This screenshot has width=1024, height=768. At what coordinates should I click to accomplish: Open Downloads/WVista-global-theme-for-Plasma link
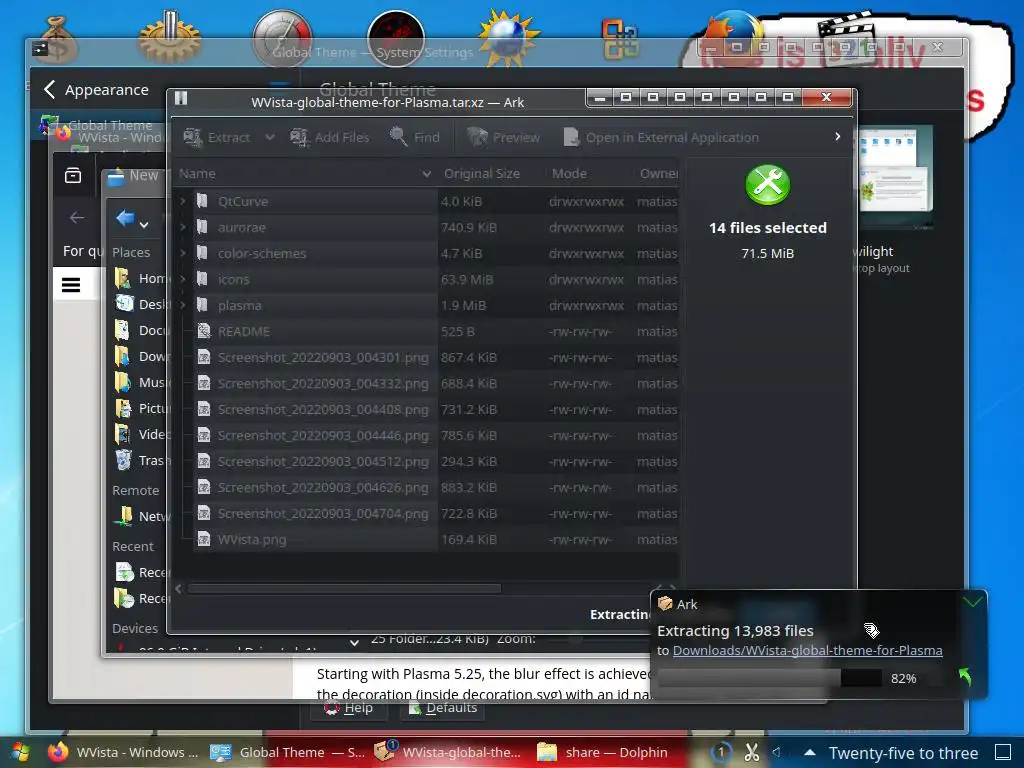[x=807, y=650]
